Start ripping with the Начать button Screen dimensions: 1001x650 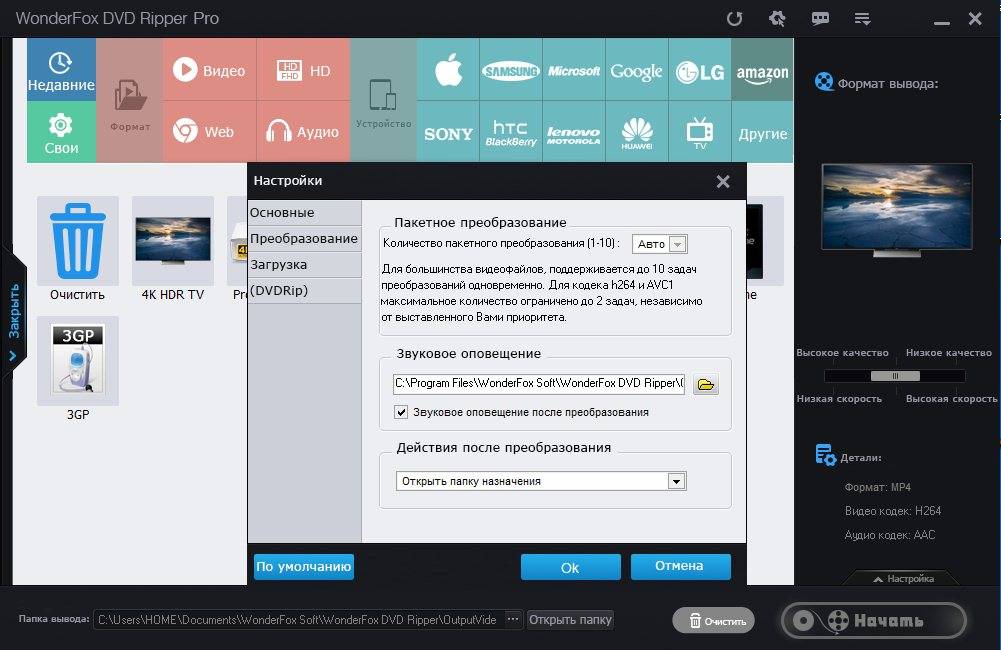click(873, 620)
